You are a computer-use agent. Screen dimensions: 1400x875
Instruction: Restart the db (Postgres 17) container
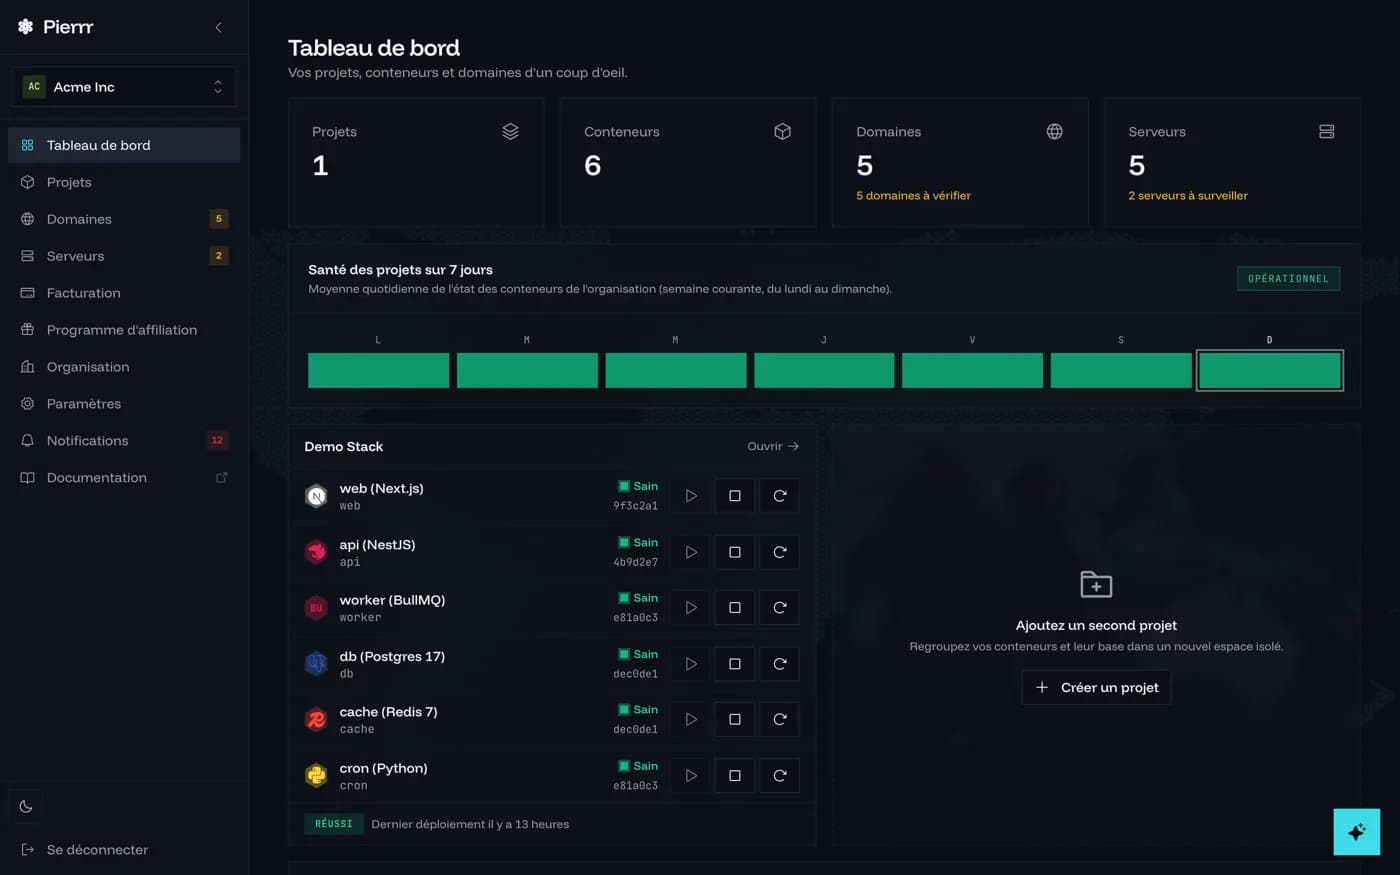point(780,664)
